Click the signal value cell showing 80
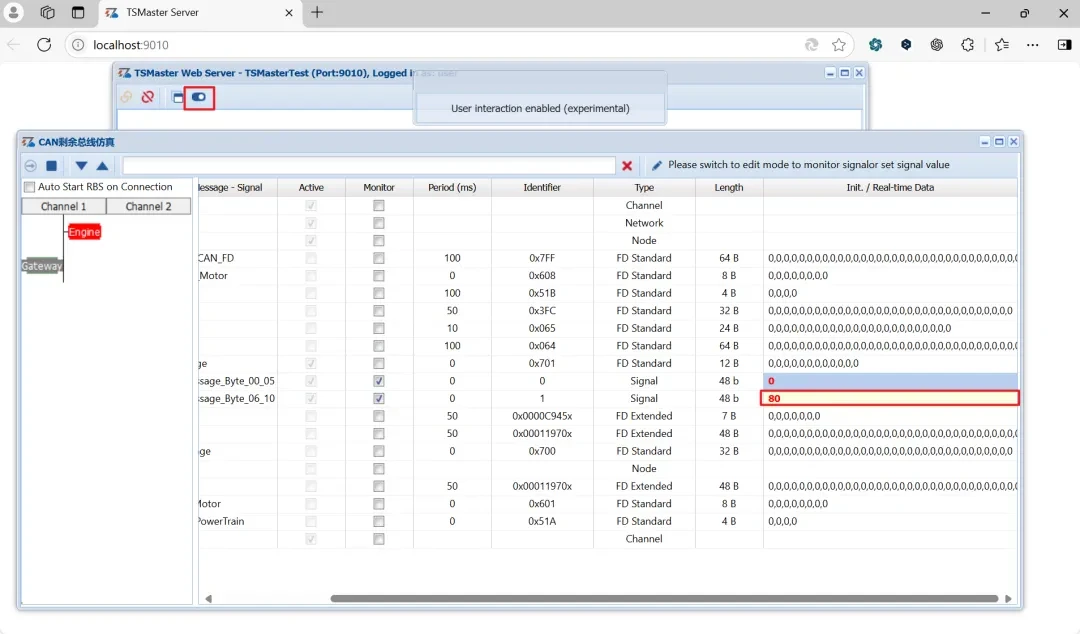The image size is (1080, 634). [x=890, y=398]
